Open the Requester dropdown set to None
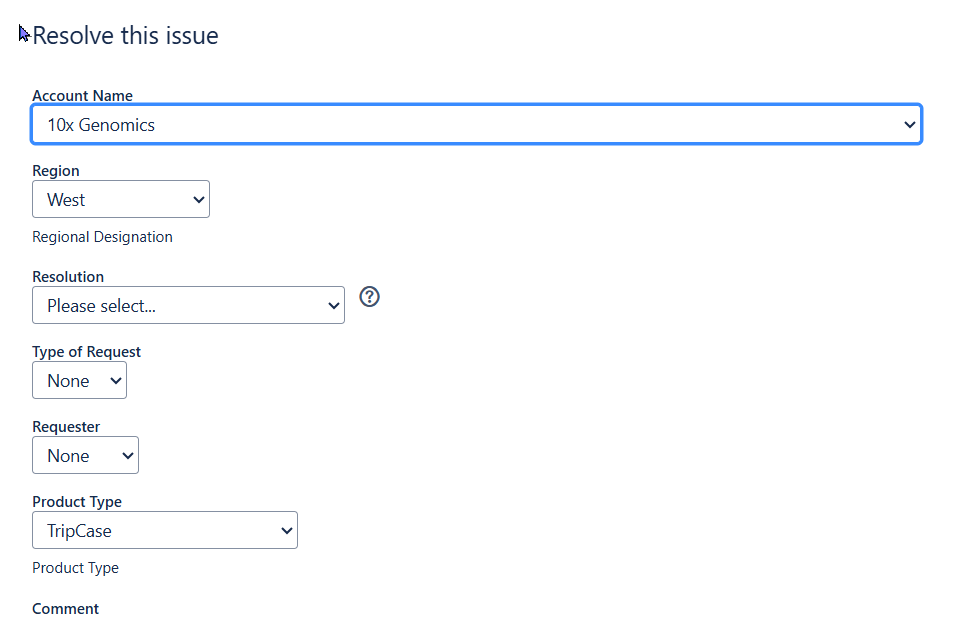The height and width of the screenshot is (619, 977). coord(85,455)
